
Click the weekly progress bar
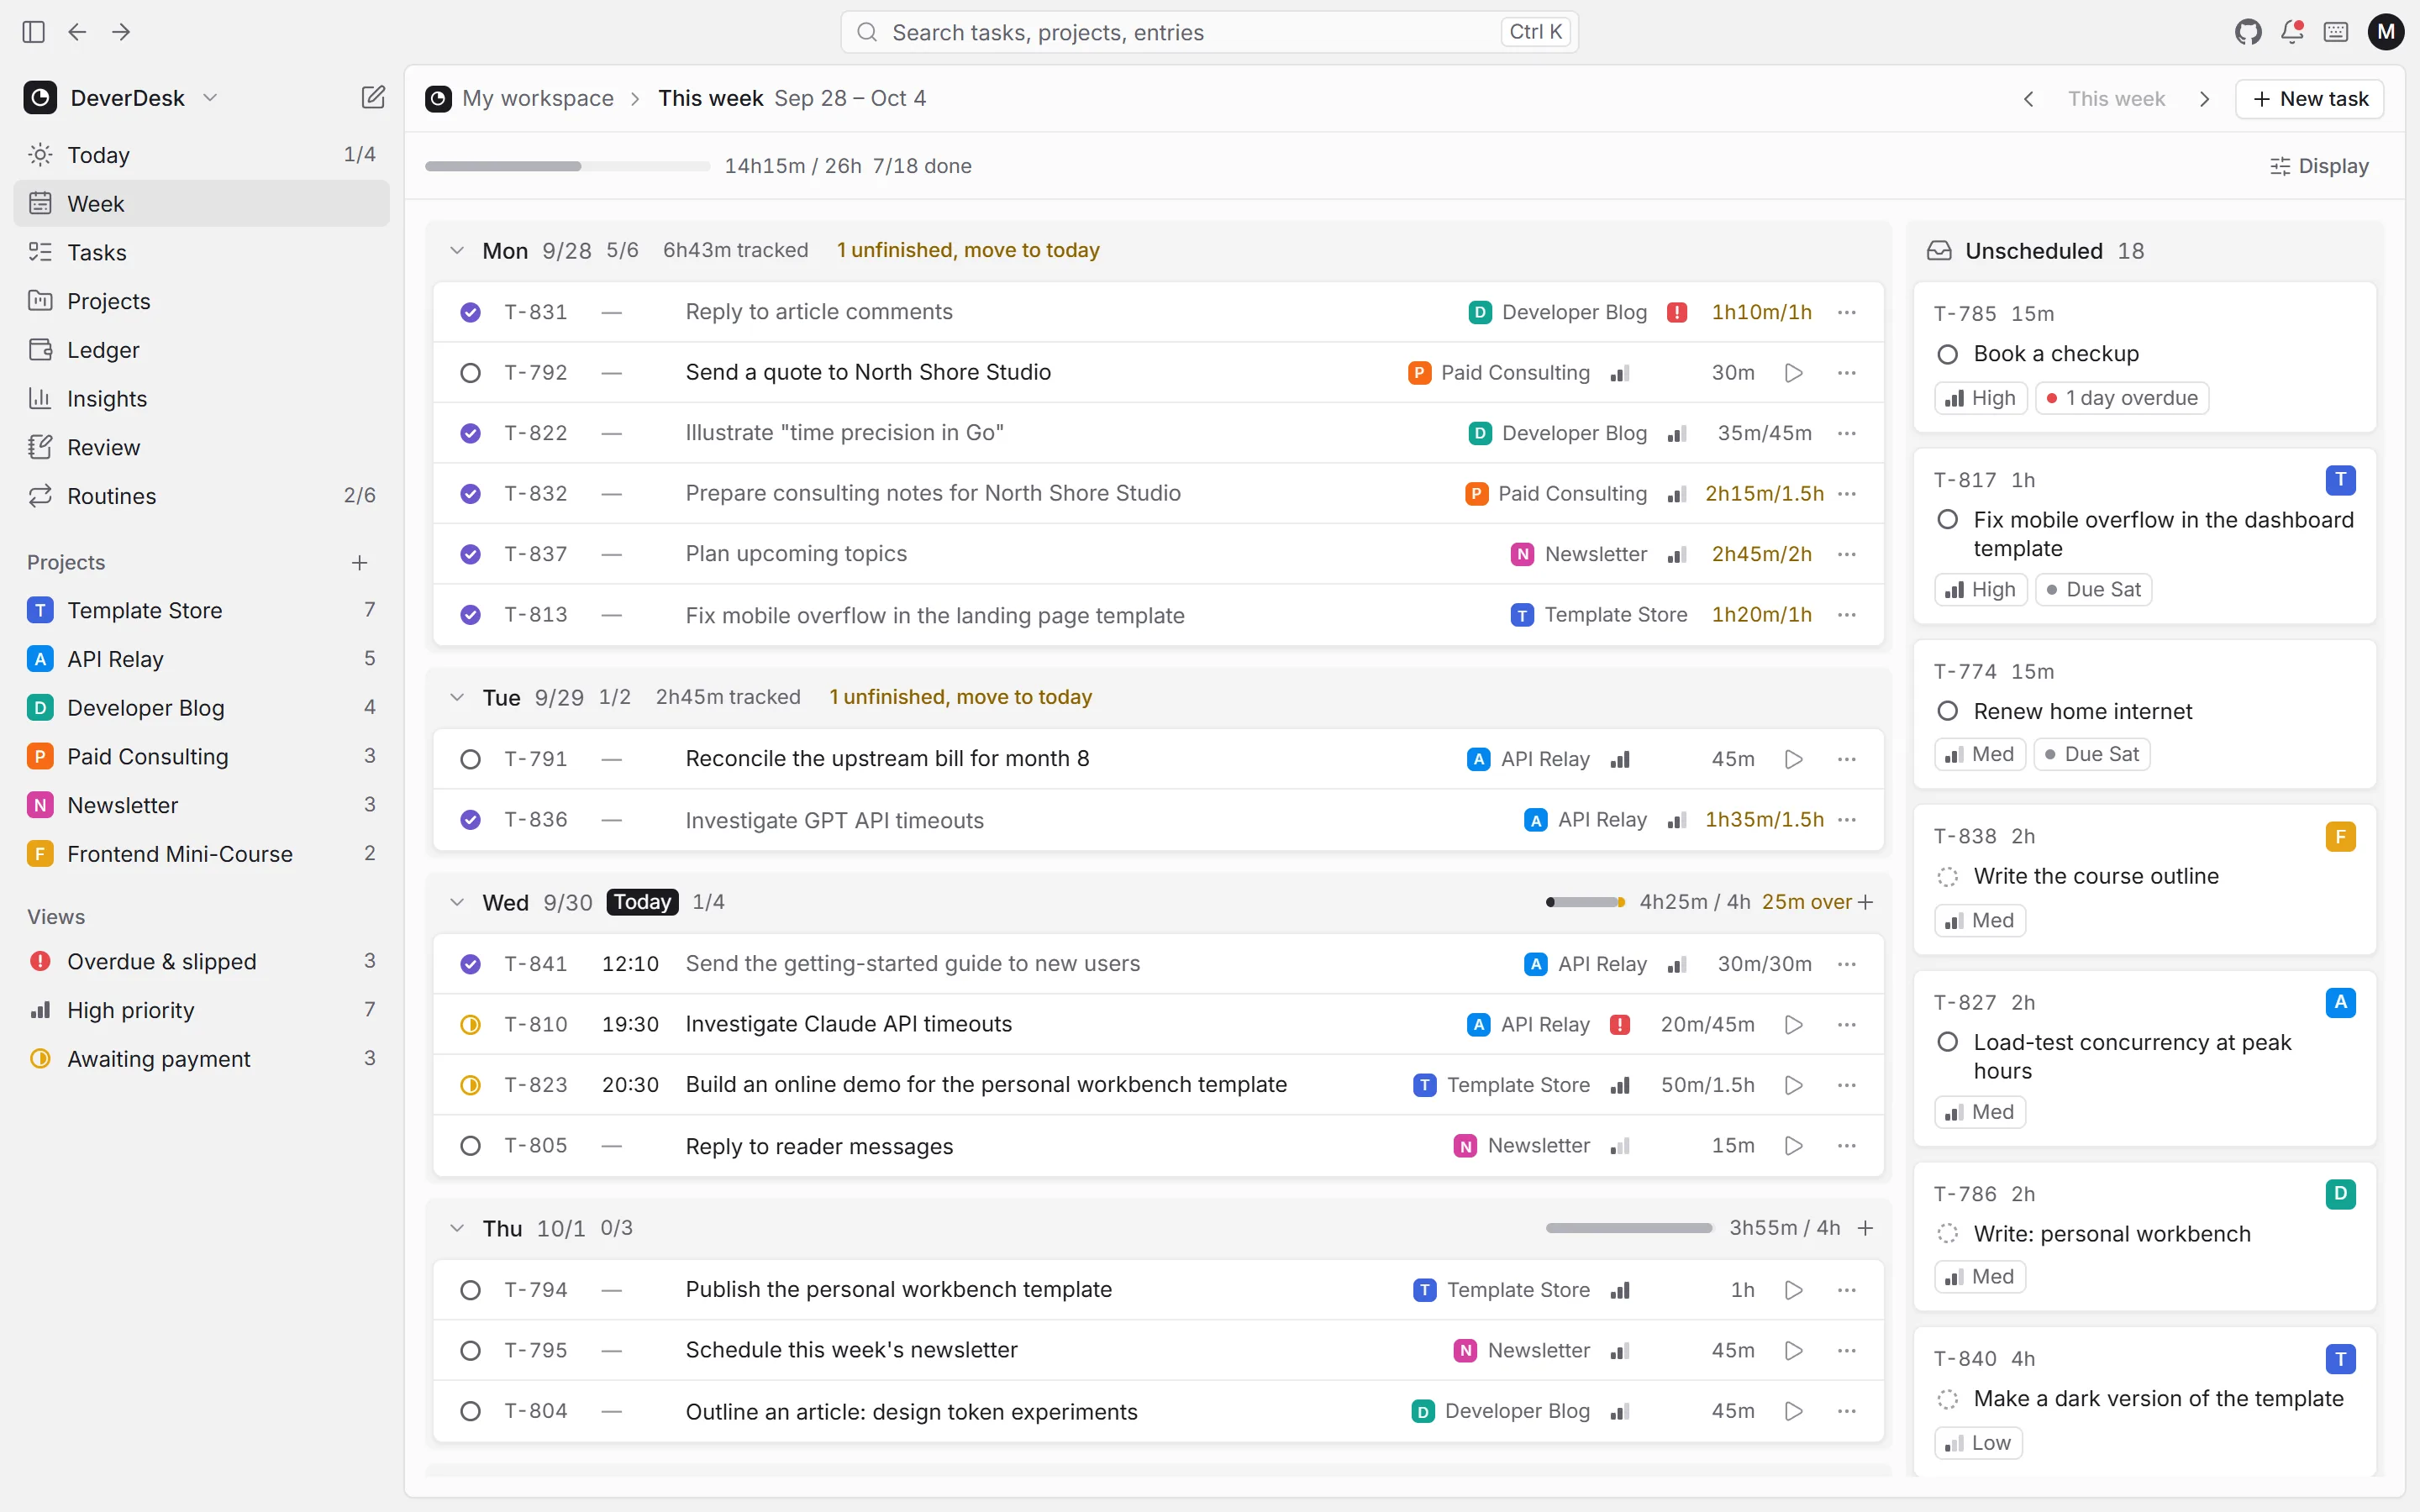[567, 166]
